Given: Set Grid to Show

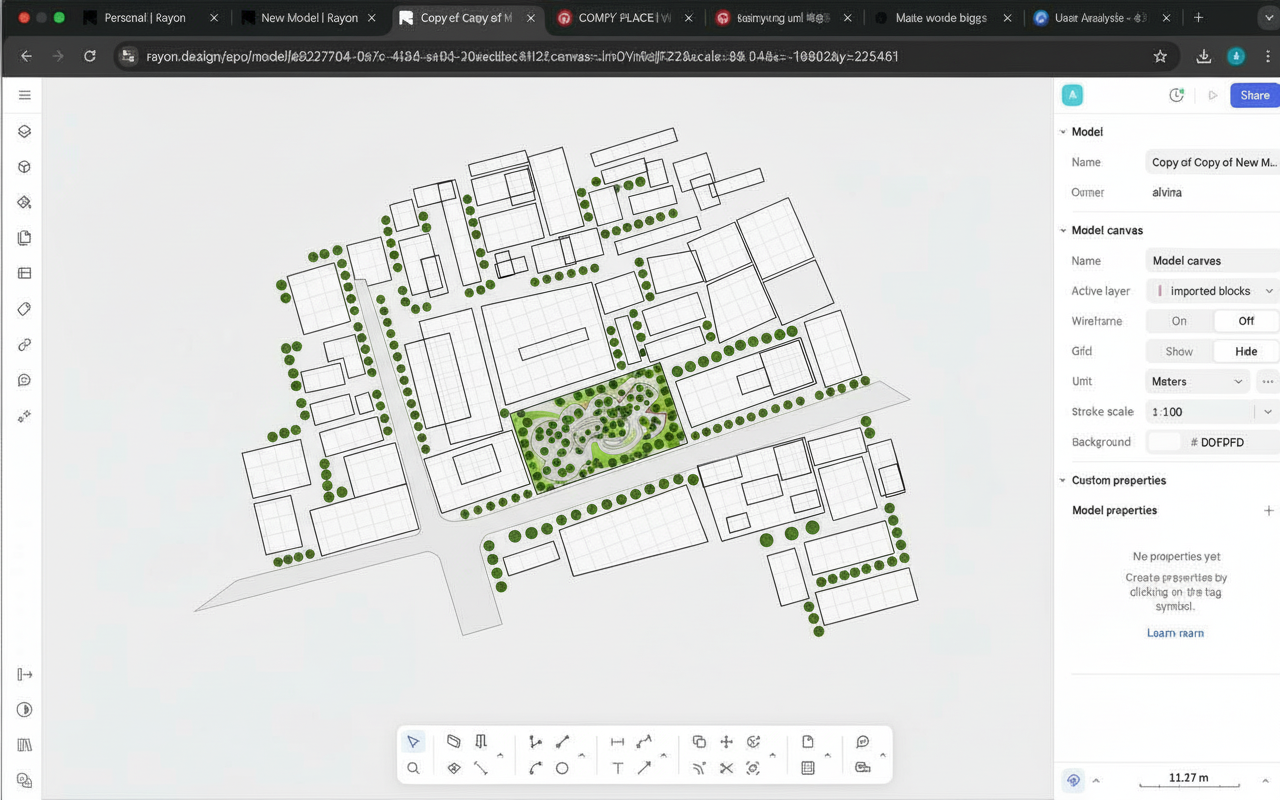Looking at the screenshot, I should [x=1179, y=351].
